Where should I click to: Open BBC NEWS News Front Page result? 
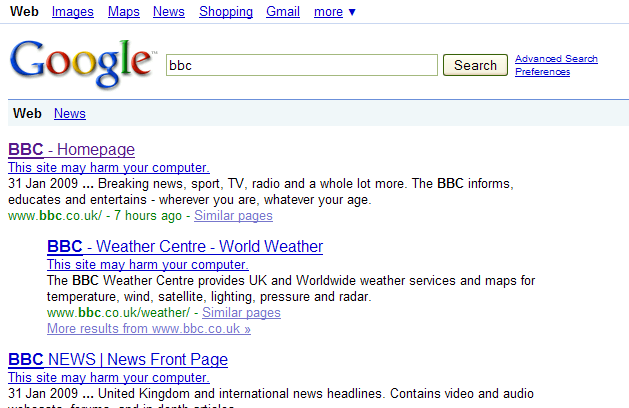pyautogui.click(x=118, y=359)
